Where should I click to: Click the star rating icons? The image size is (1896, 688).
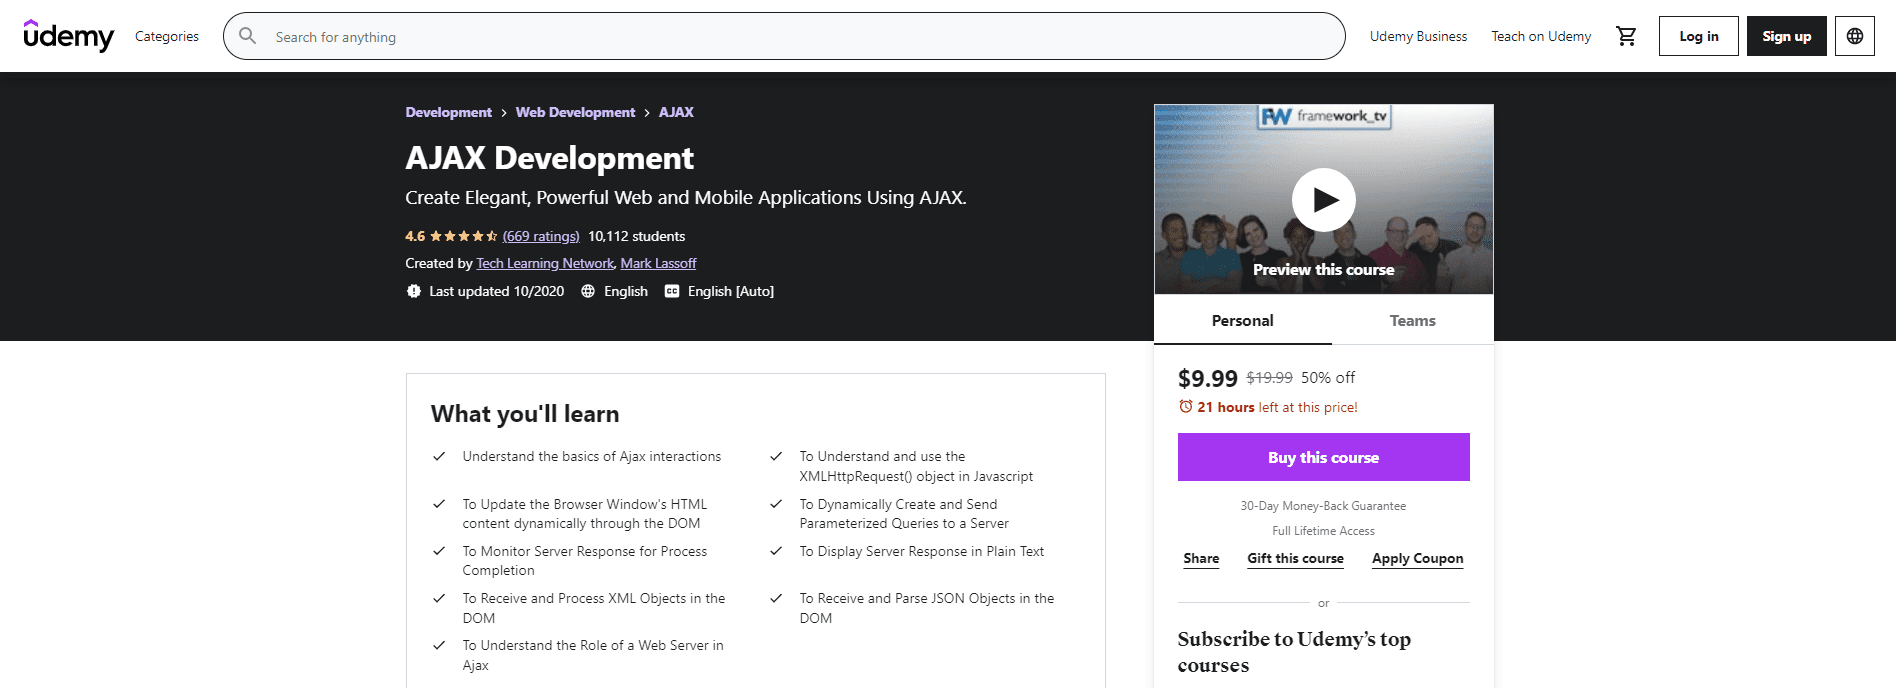pos(463,236)
